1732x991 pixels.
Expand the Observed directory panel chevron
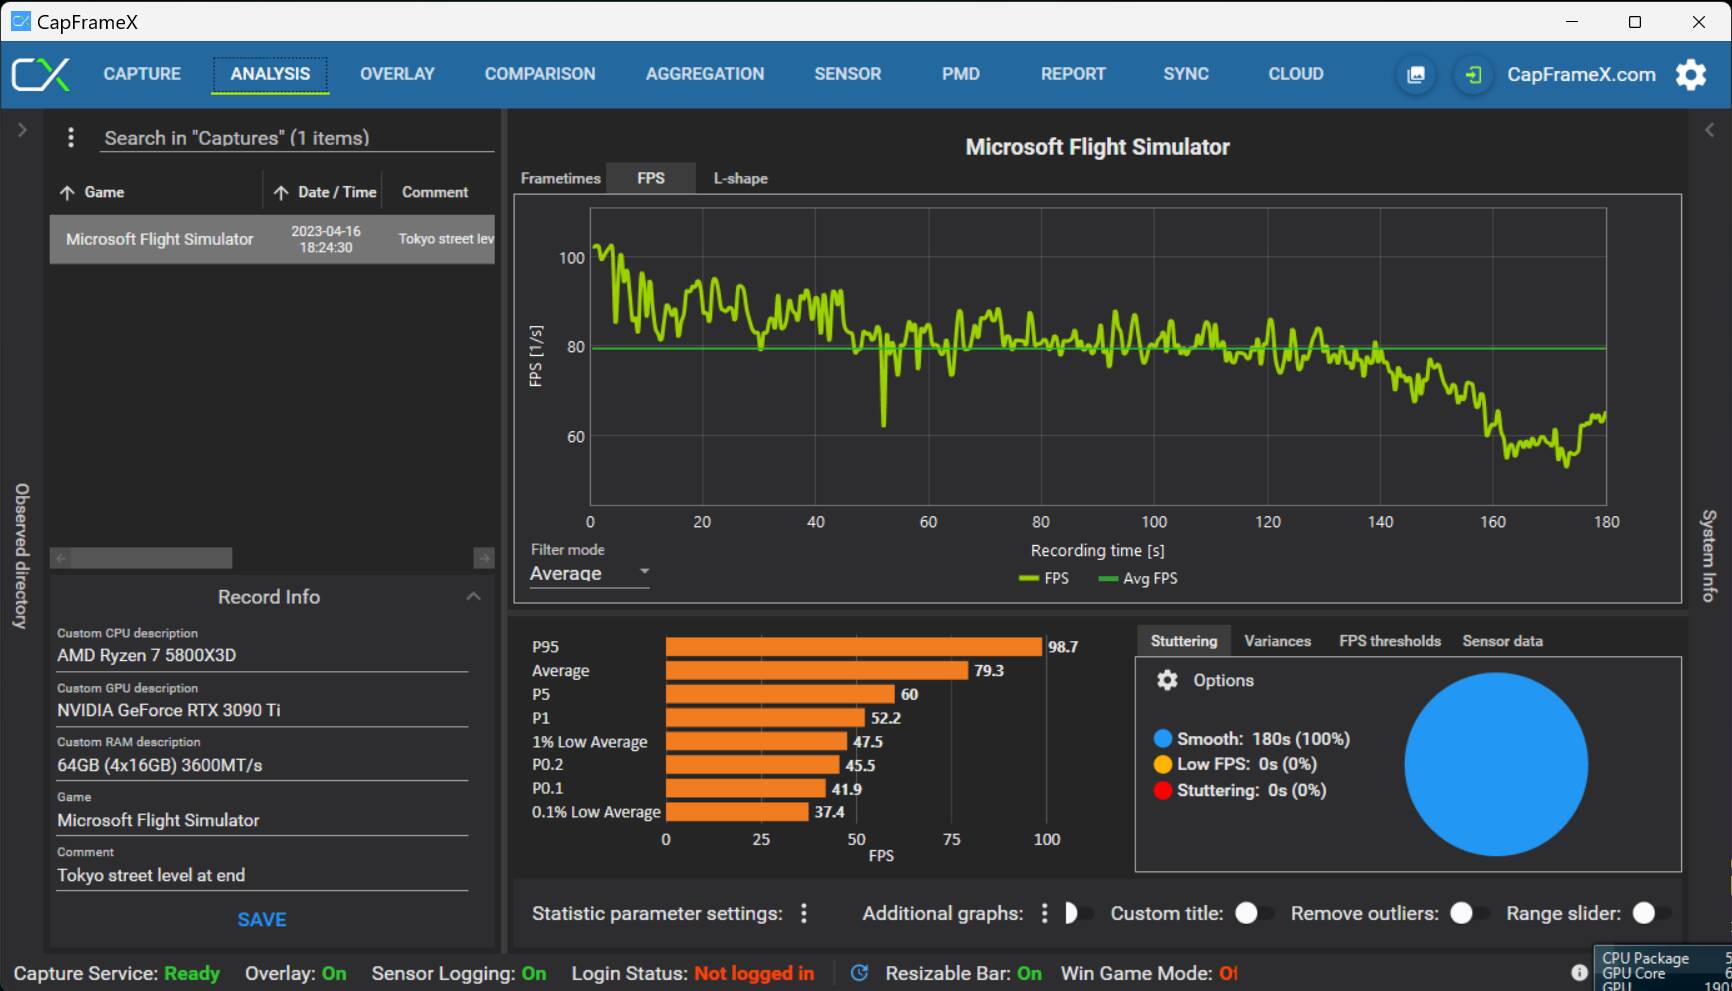coord(22,130)
